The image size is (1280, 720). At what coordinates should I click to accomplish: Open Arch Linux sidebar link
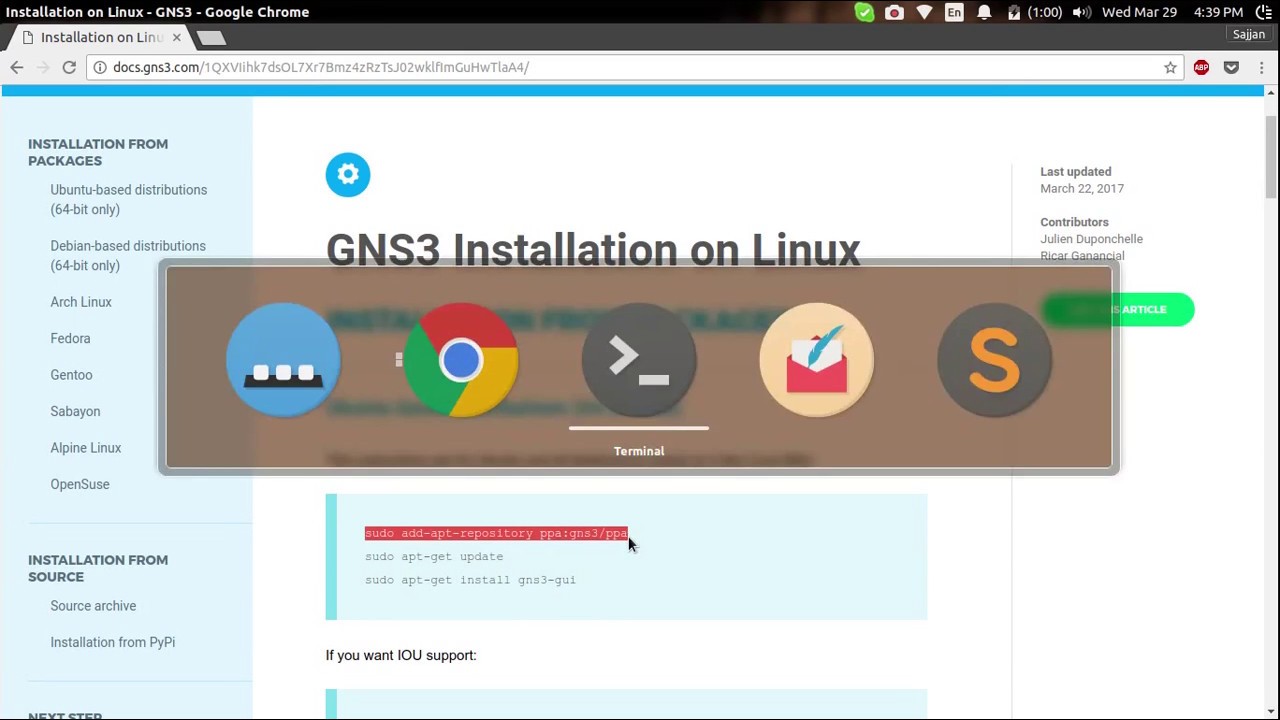81,302
